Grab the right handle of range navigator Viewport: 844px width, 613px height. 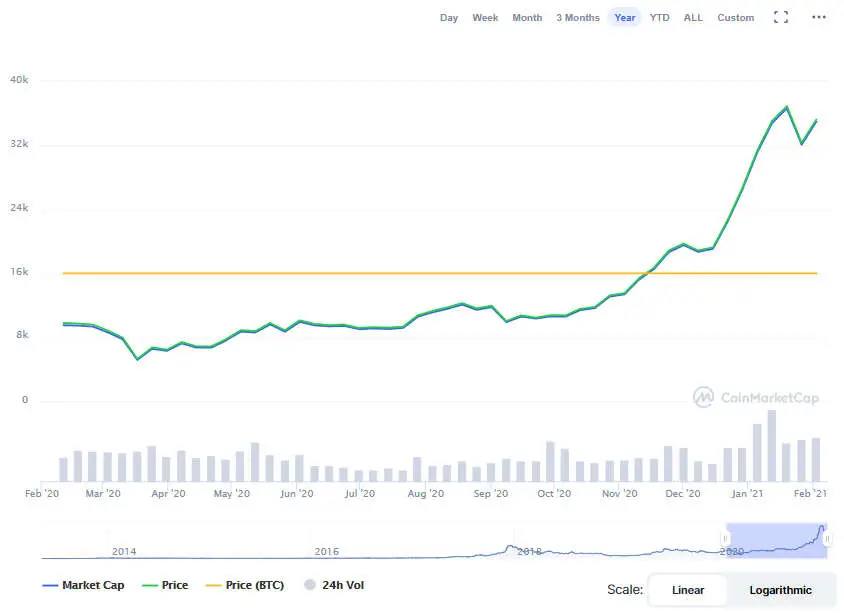pyautogui.click(x=827, y=538)
